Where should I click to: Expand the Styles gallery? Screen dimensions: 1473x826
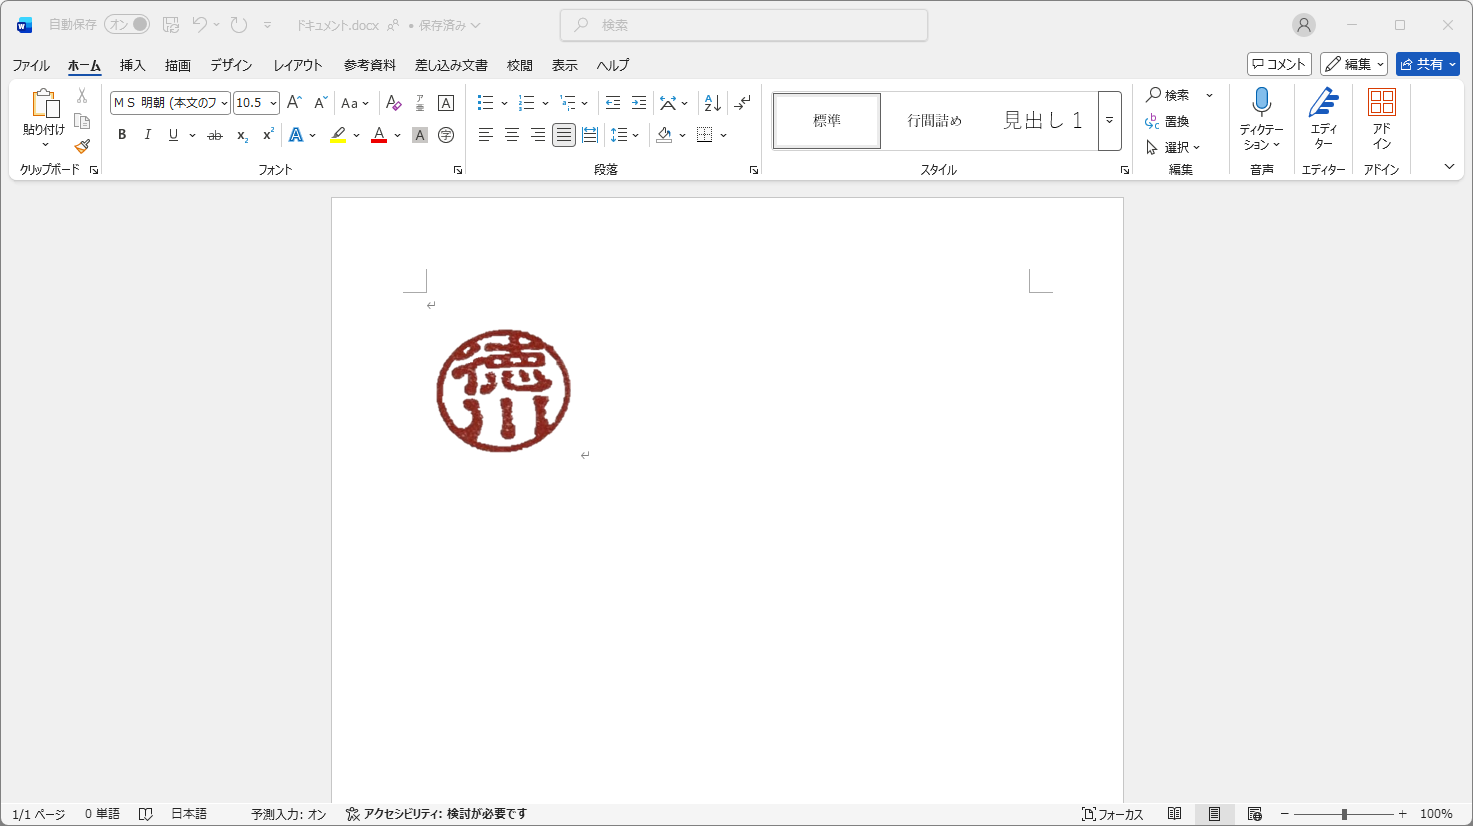[x=1109, y=121]
